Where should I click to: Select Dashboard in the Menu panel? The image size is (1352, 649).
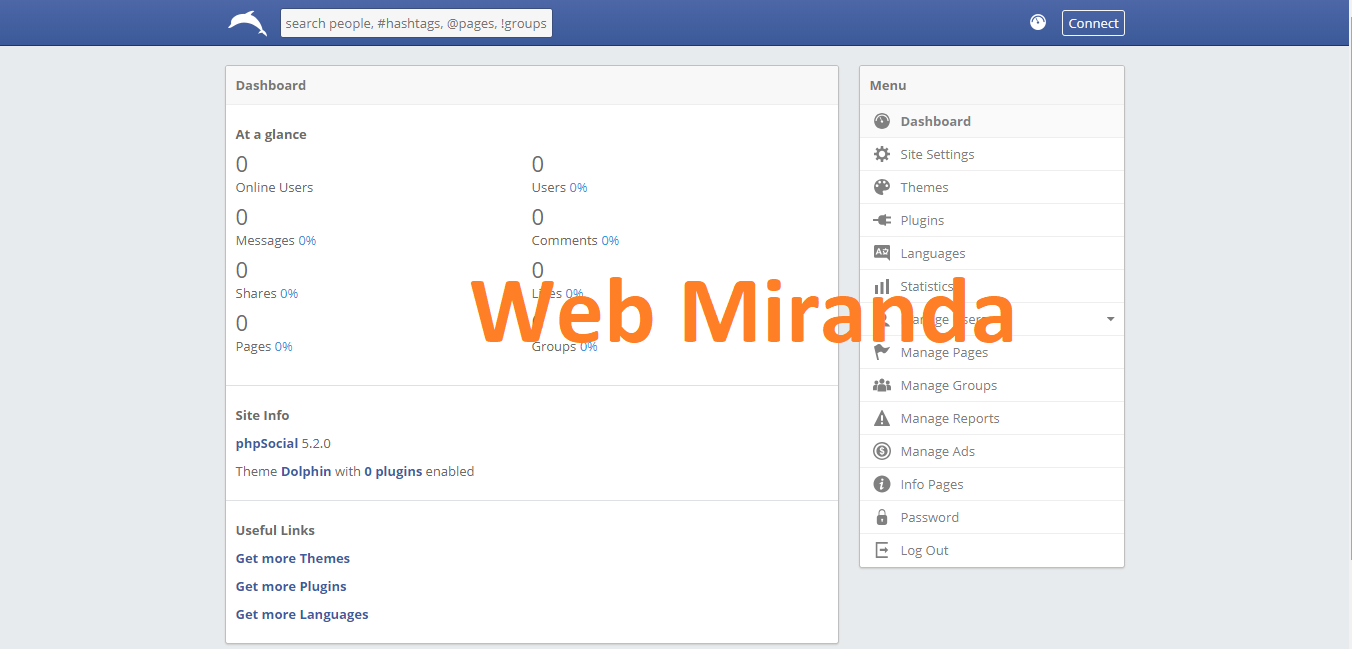[x=992, y=121]
